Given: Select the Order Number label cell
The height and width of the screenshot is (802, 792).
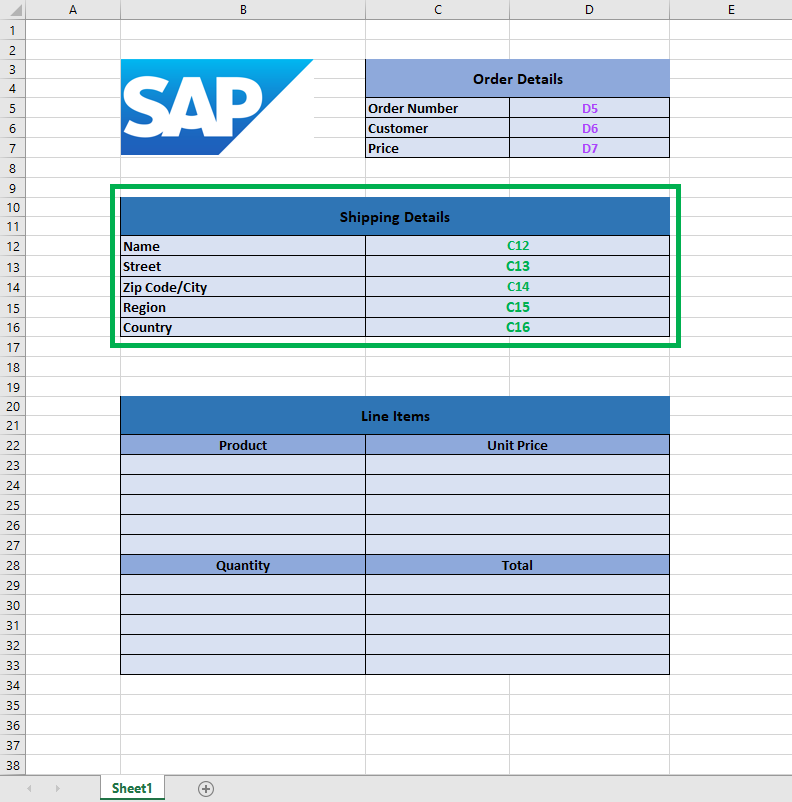Looking at the screenshot, I should 437,108.
